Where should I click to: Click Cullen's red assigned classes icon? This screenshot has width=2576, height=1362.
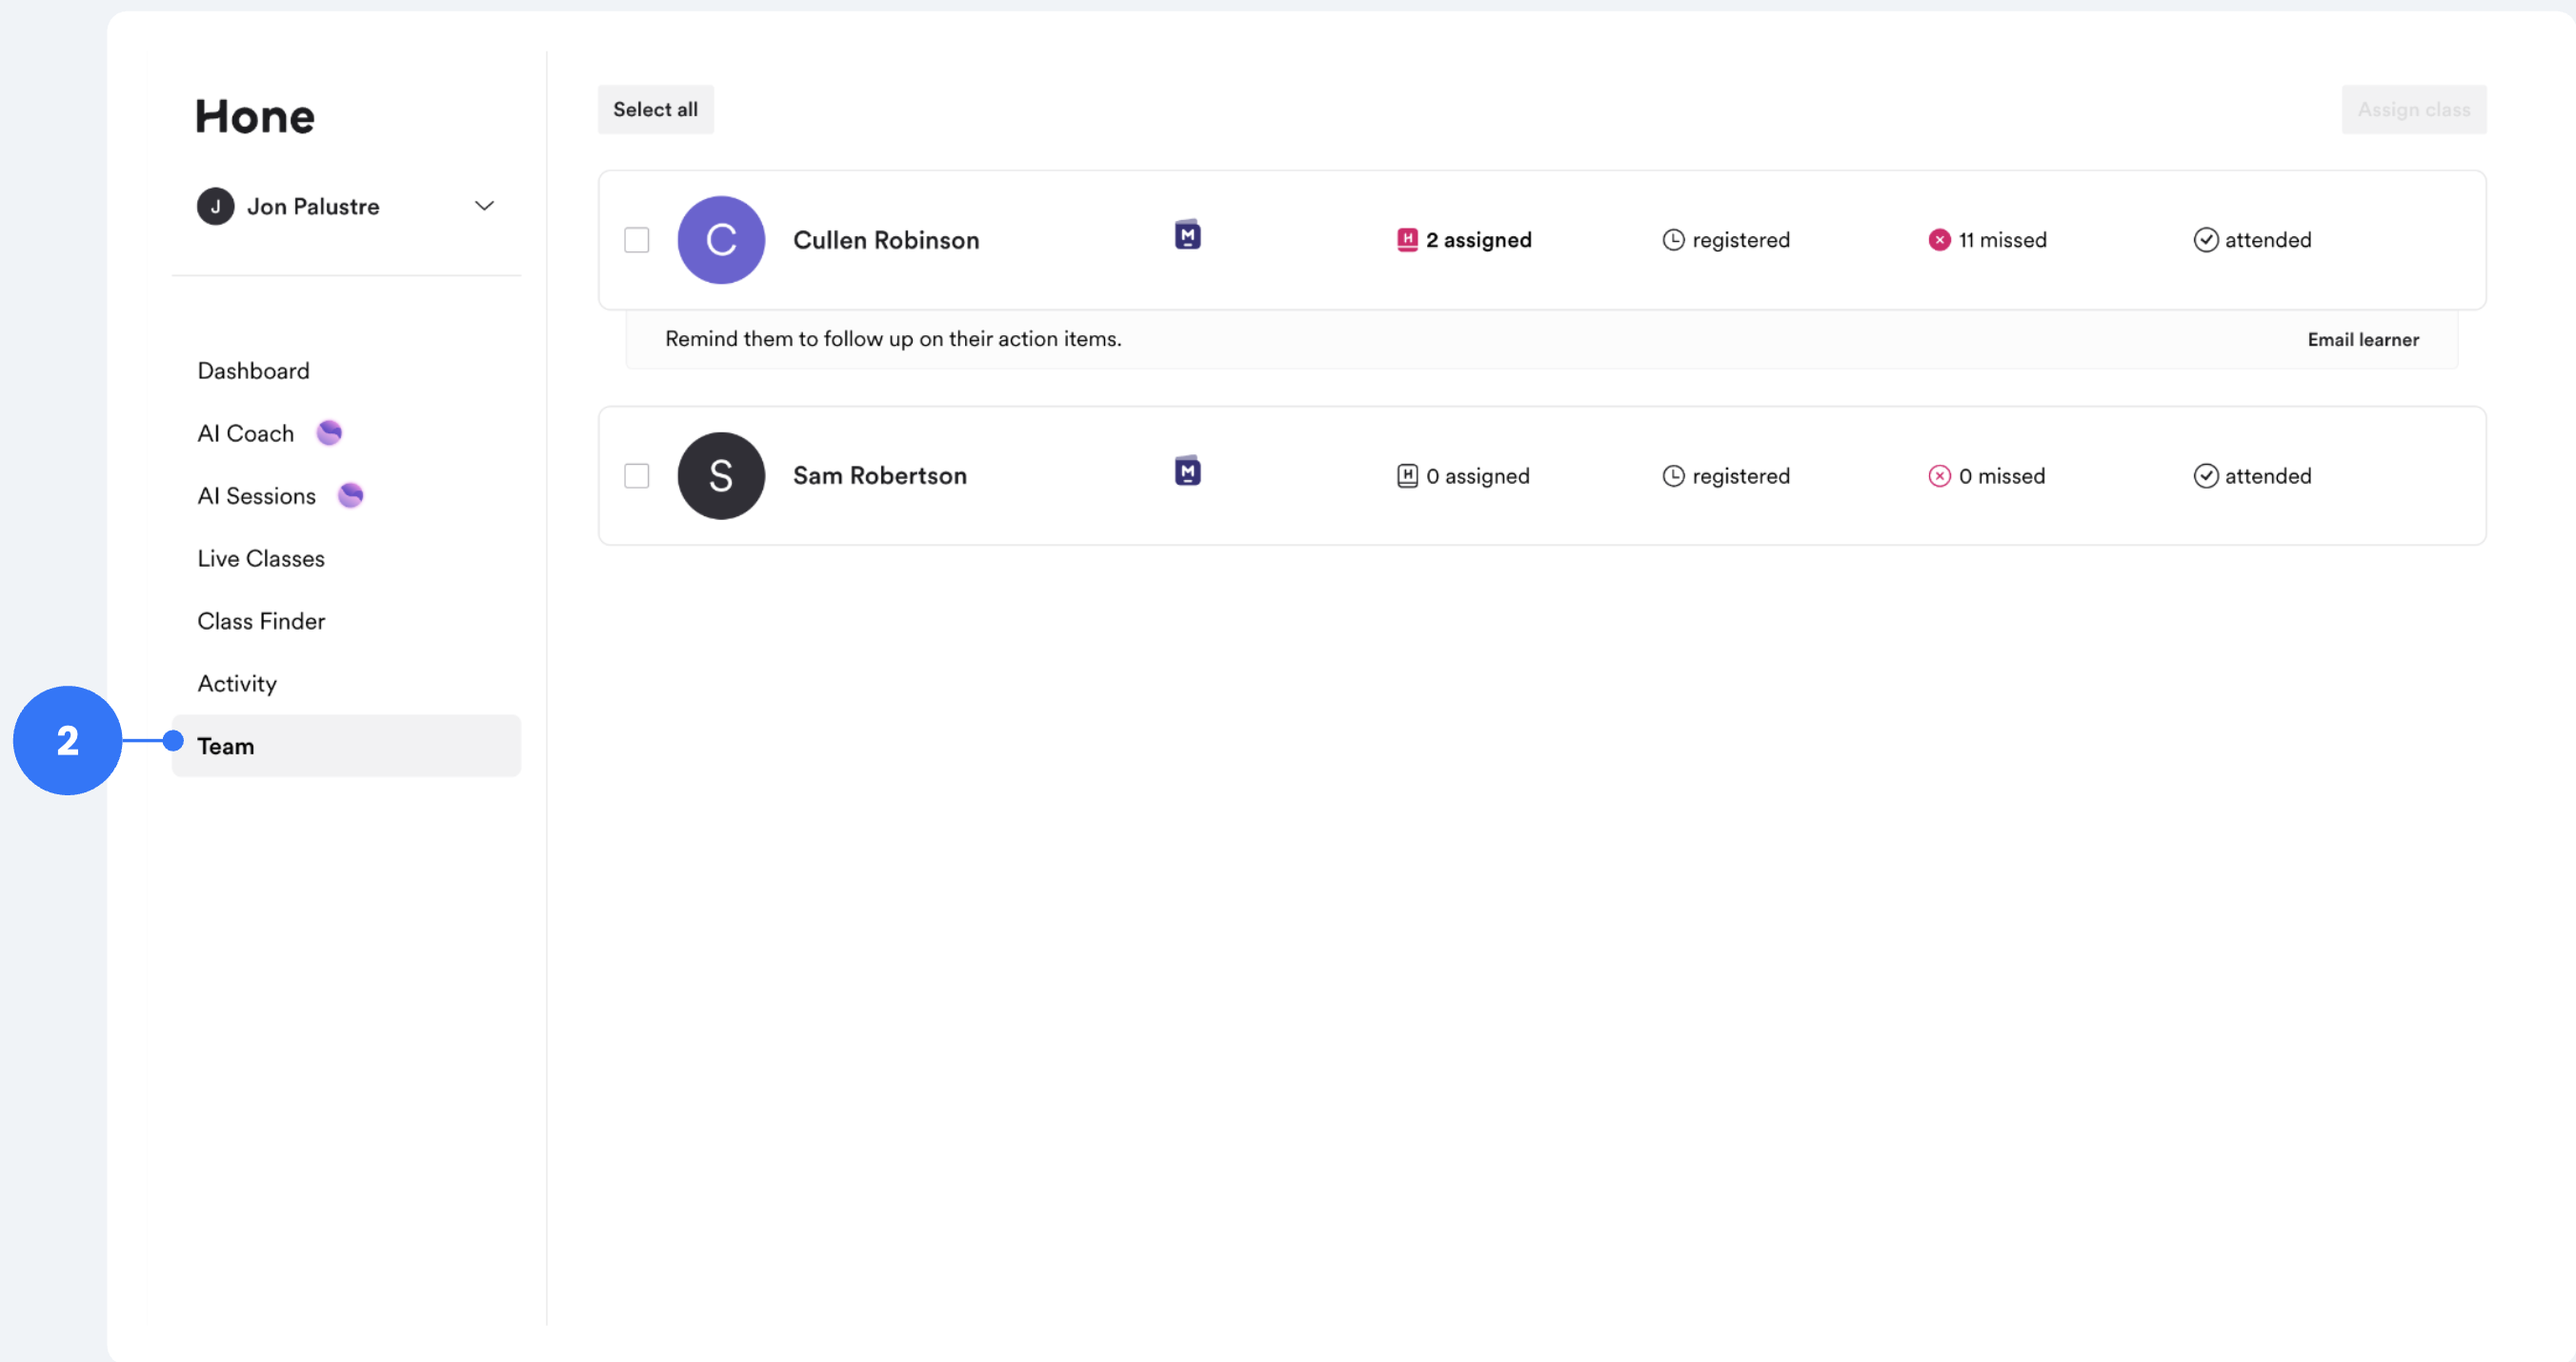pos(1407,240)
